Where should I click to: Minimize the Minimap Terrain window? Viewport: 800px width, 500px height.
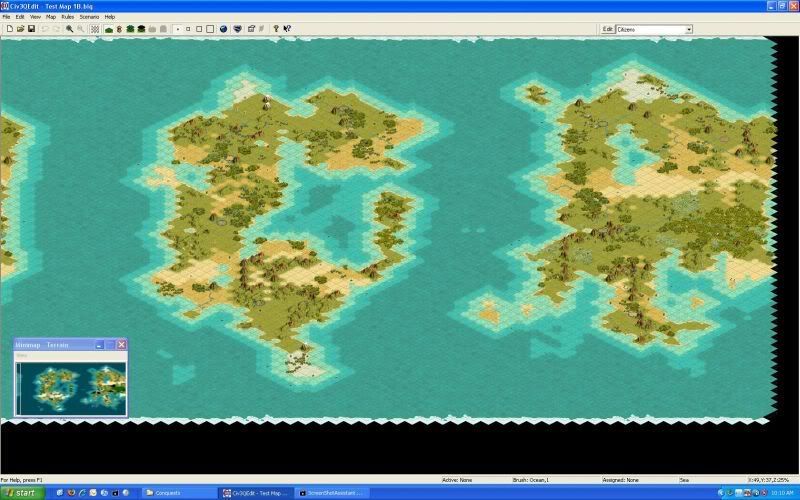[x=99, y=345]
